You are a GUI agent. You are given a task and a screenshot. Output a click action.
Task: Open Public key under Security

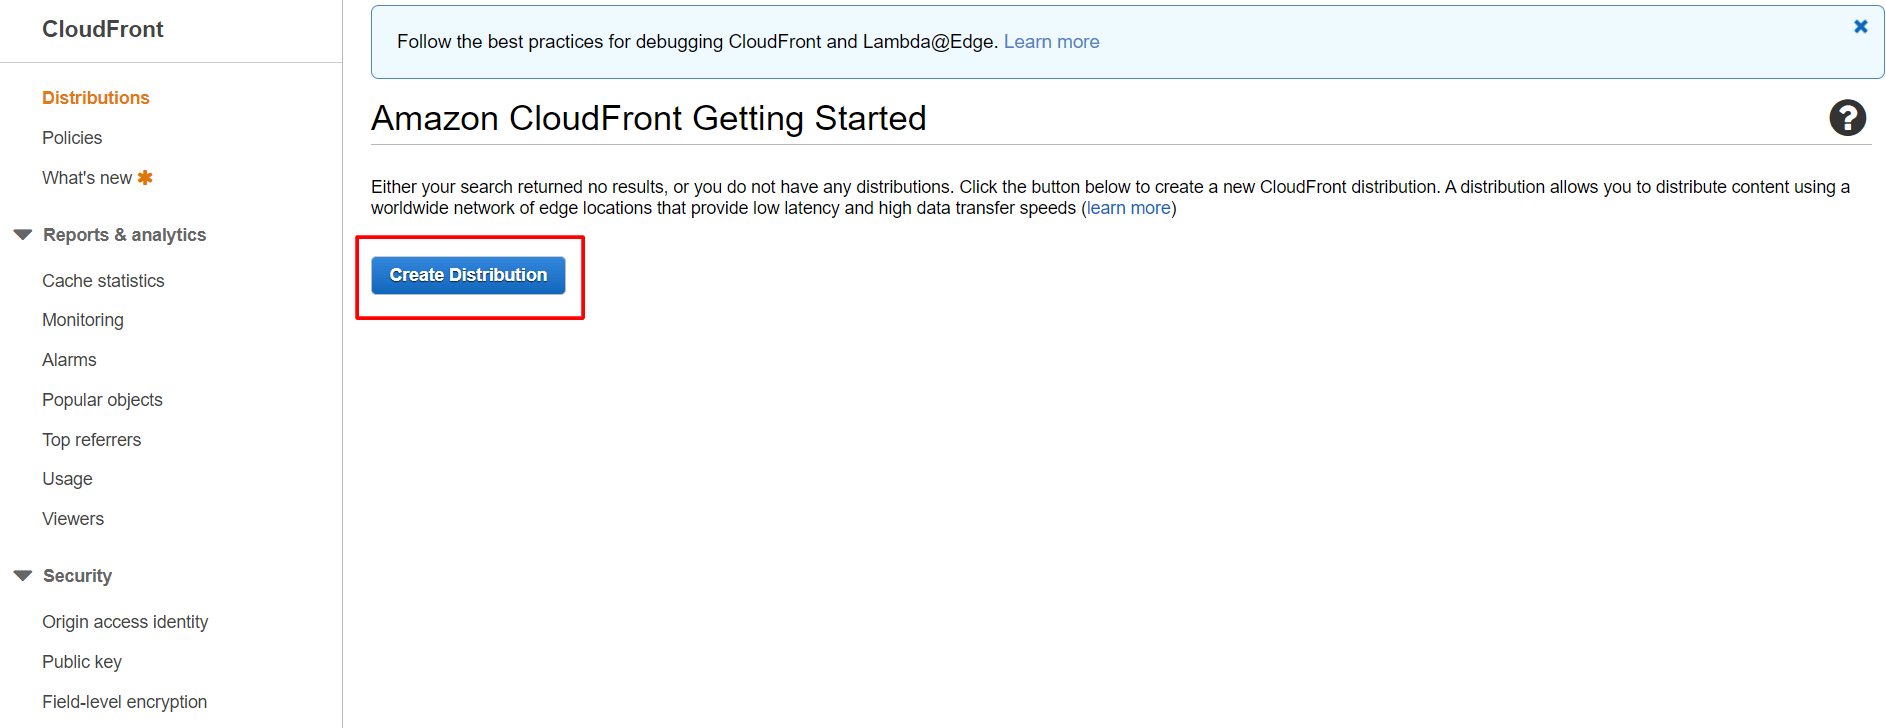point(82,662)
